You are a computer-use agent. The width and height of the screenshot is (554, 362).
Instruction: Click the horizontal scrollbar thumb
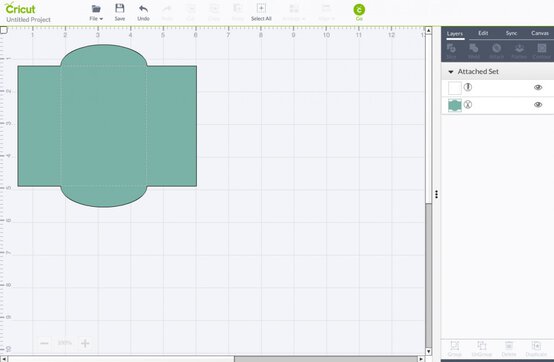tap(326, 359)
